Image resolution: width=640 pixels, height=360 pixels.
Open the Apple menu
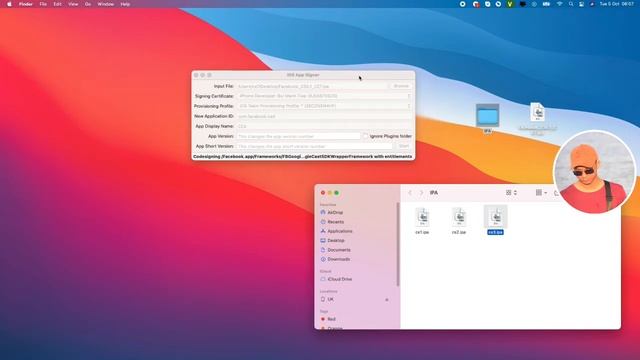point(9,4)
